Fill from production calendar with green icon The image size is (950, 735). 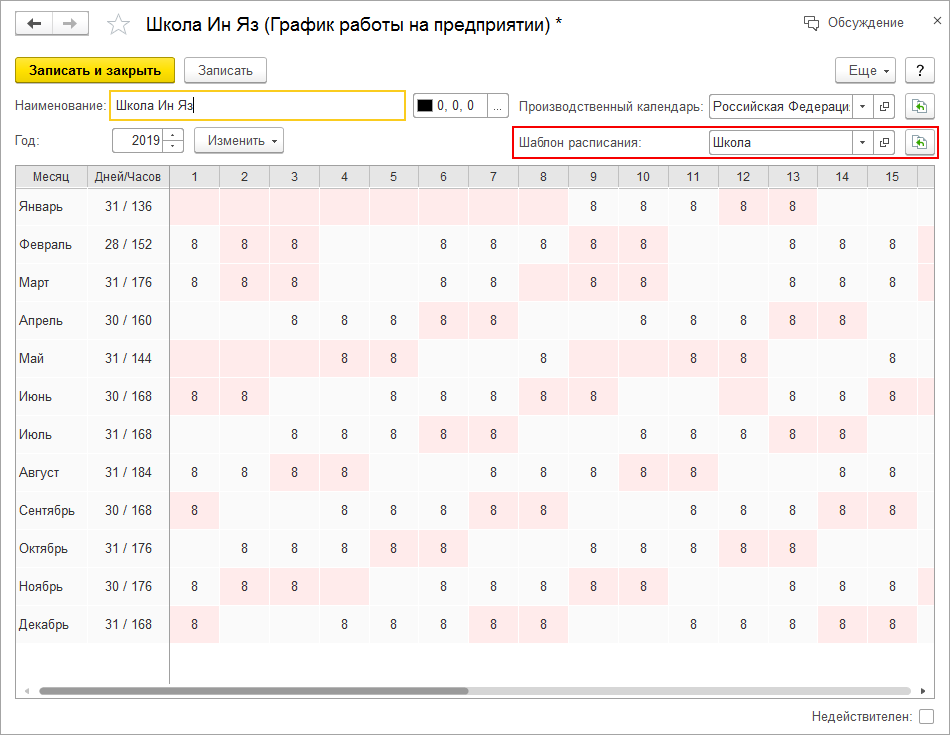click(x=920, y=107)
